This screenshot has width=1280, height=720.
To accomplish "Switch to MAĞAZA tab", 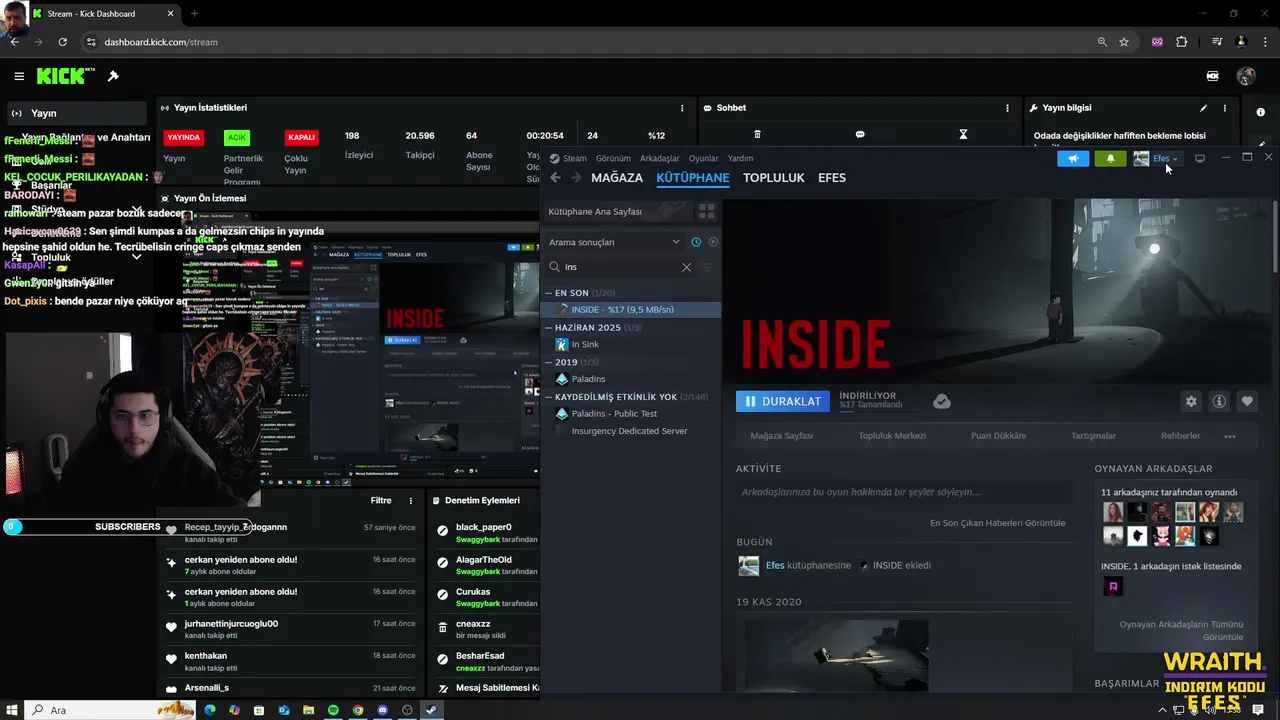I will pyautogui.click(x=617, y=178).
